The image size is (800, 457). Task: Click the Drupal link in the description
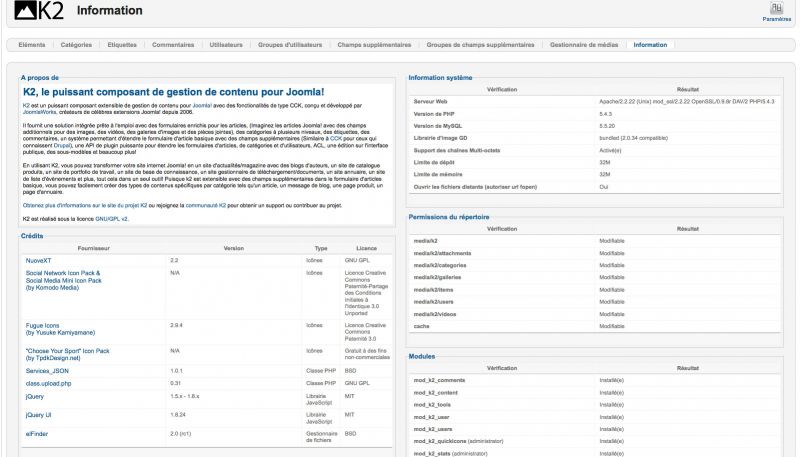60,145
